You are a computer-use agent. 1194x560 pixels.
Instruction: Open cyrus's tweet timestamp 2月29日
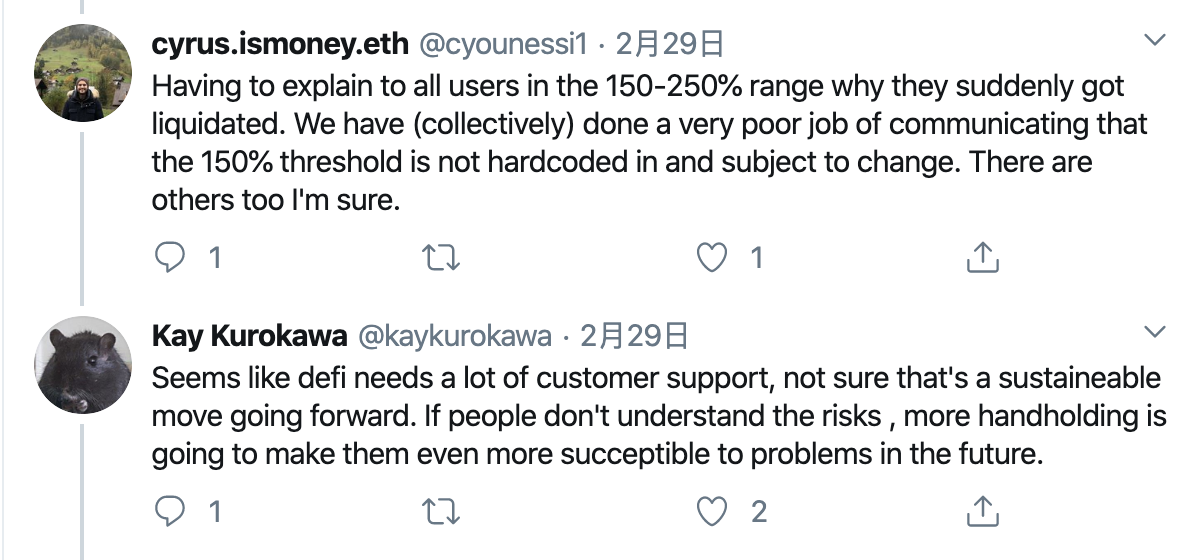[669, 45]
